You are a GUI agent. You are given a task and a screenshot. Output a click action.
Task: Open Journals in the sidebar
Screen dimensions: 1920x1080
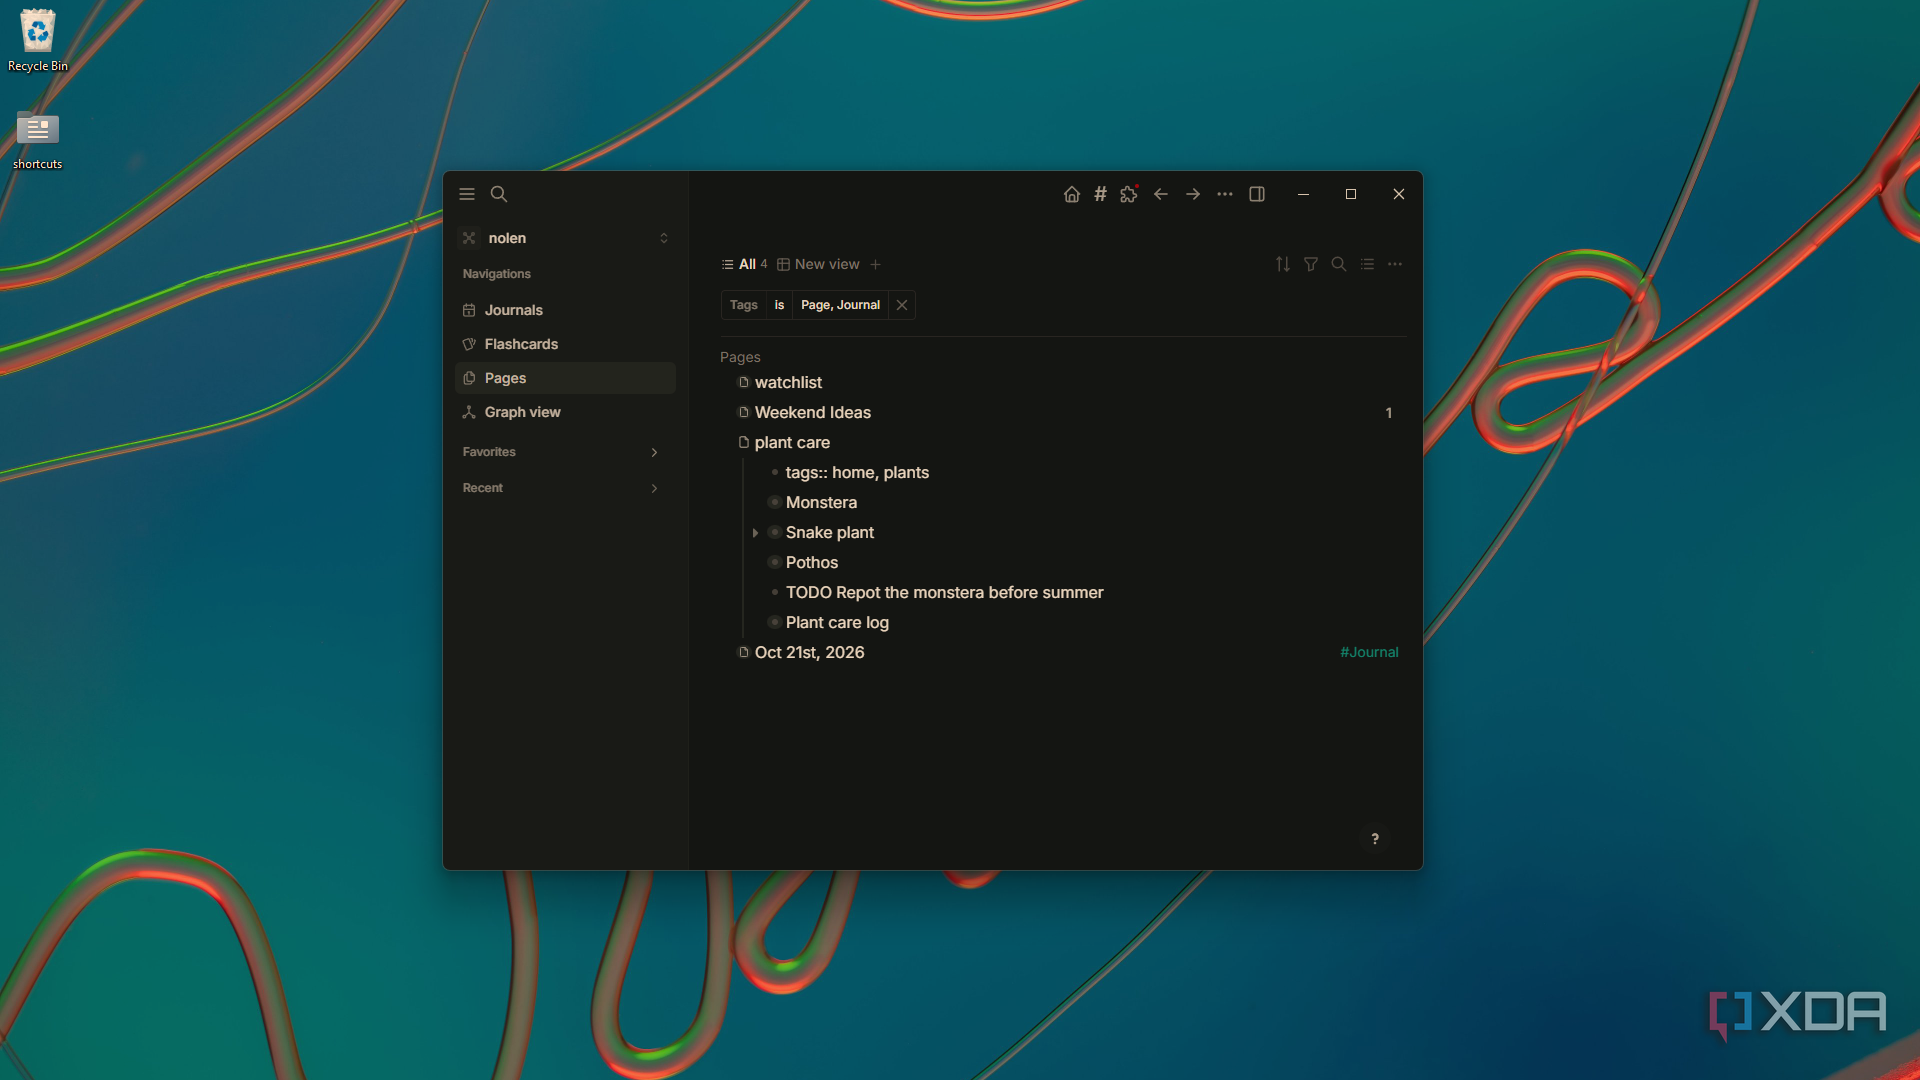[x=566, y=310]
